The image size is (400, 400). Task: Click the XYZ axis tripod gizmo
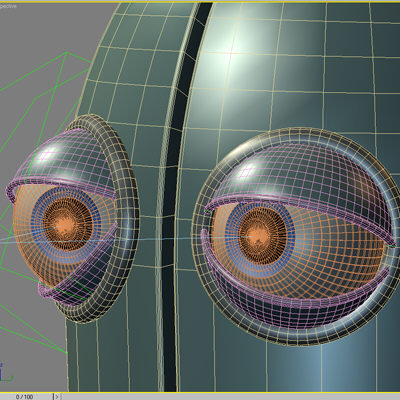(x=5, y=372)
